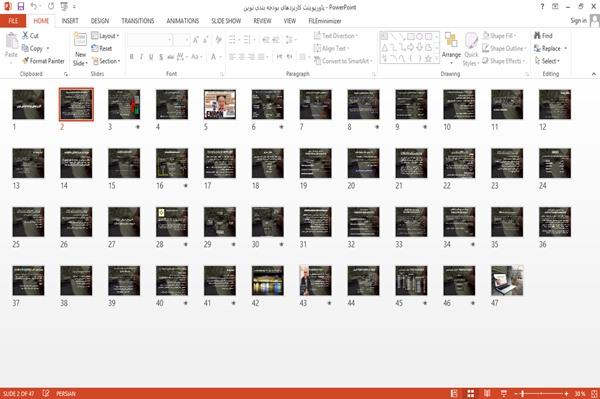Open the Font size combo box
The height and width of the screenshot is (399, 600).
[181, 40]
